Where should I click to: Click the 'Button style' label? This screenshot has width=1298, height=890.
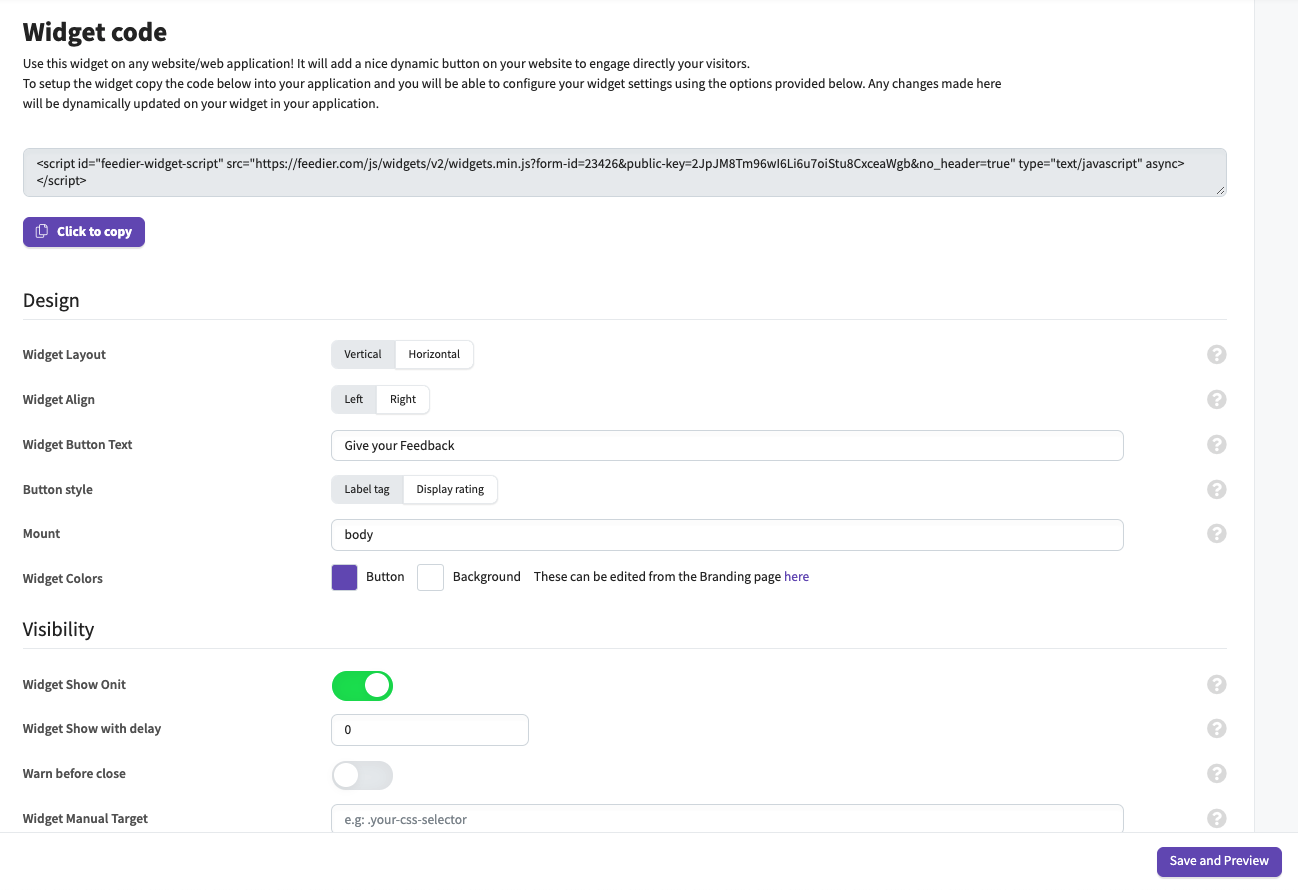click(58, 489)
